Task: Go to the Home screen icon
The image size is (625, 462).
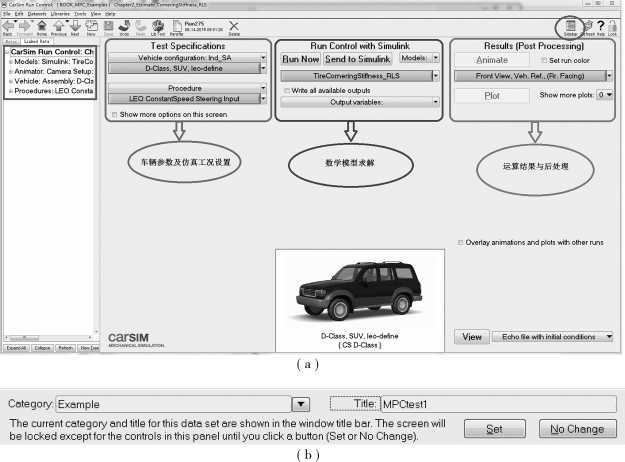Action: [41, 26]
